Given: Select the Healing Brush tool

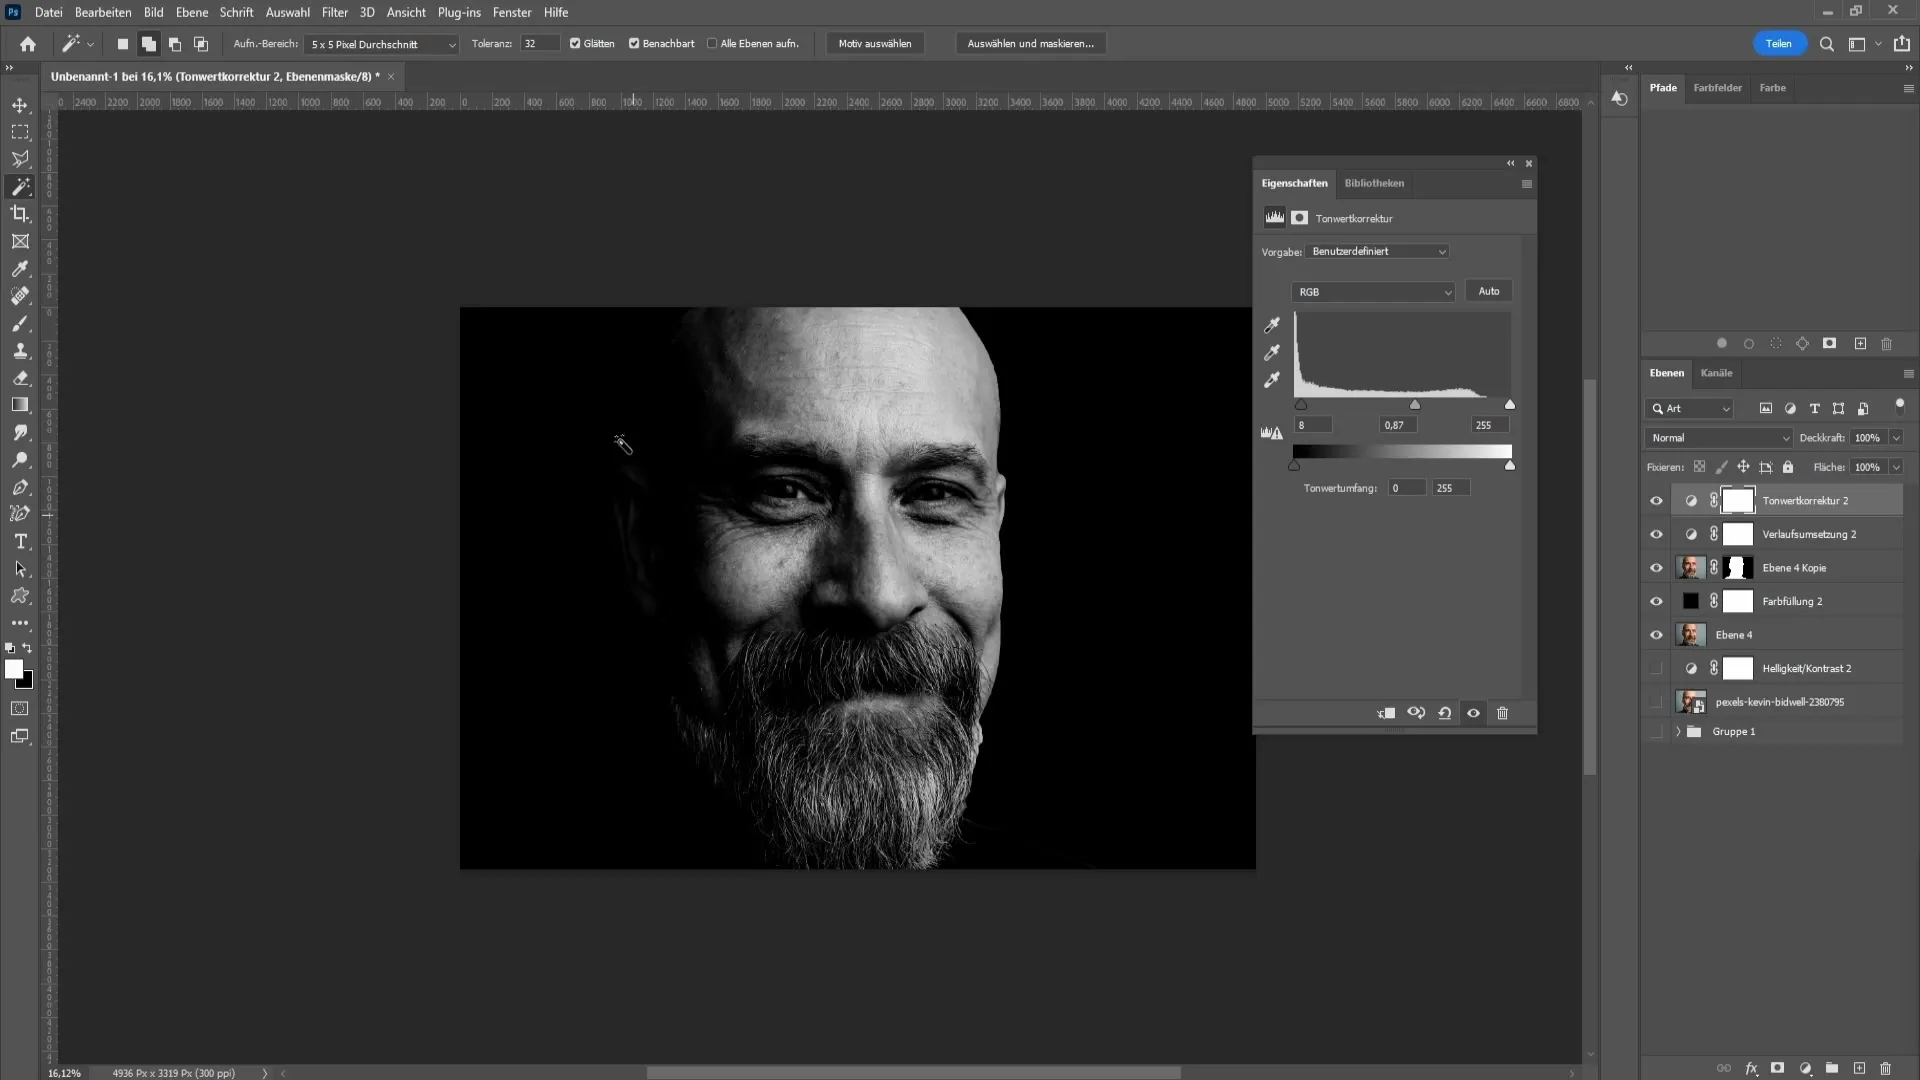Looking at the screenshot, I should (20, 295).
